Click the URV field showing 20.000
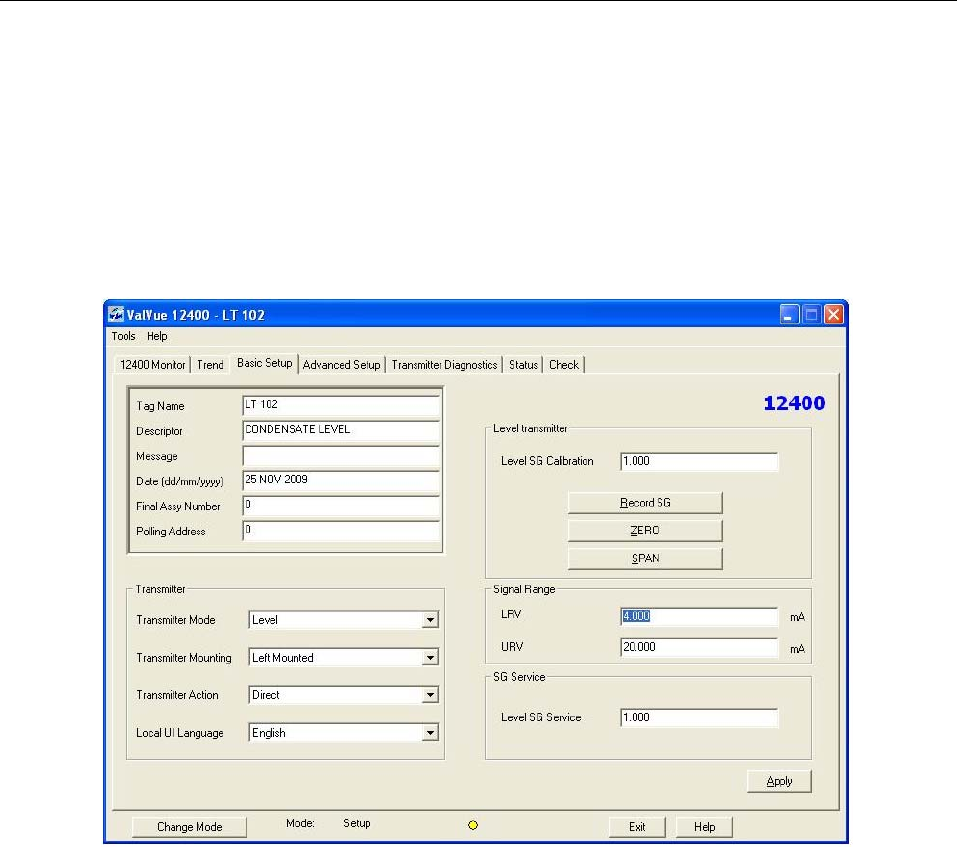This screenshot has width=957, height=847. click(699, 647)
